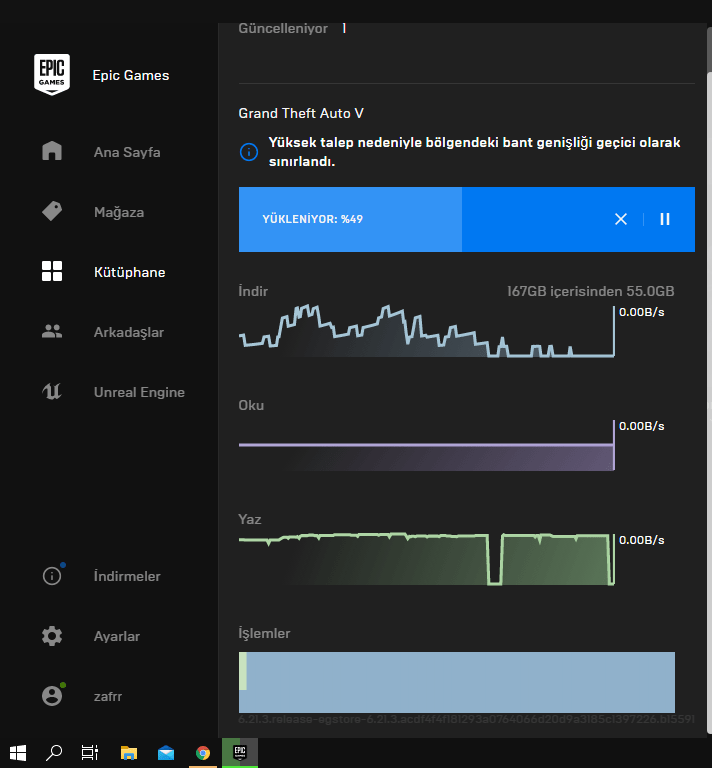
Task: Click the Mağaza store tag icon
Action: tap(52, 212)
